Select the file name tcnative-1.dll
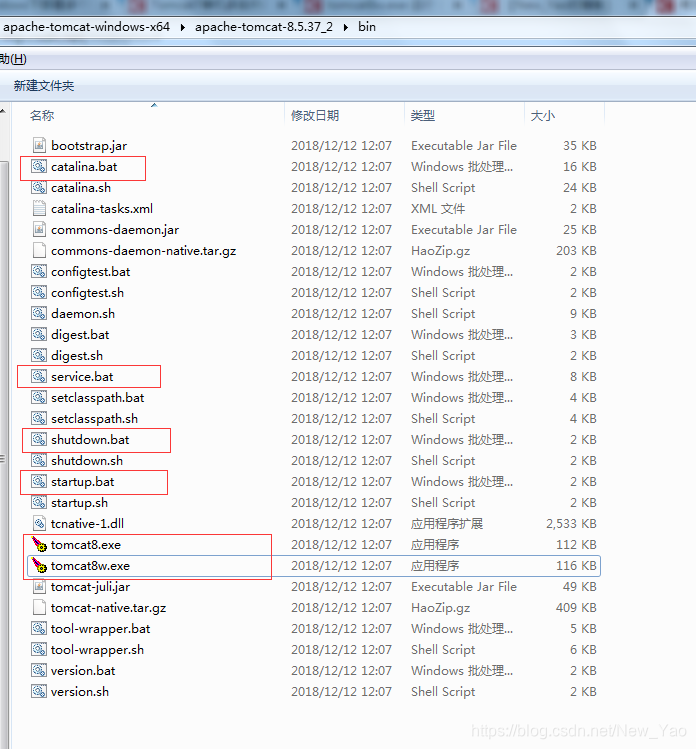 click(x=87, y=524)
